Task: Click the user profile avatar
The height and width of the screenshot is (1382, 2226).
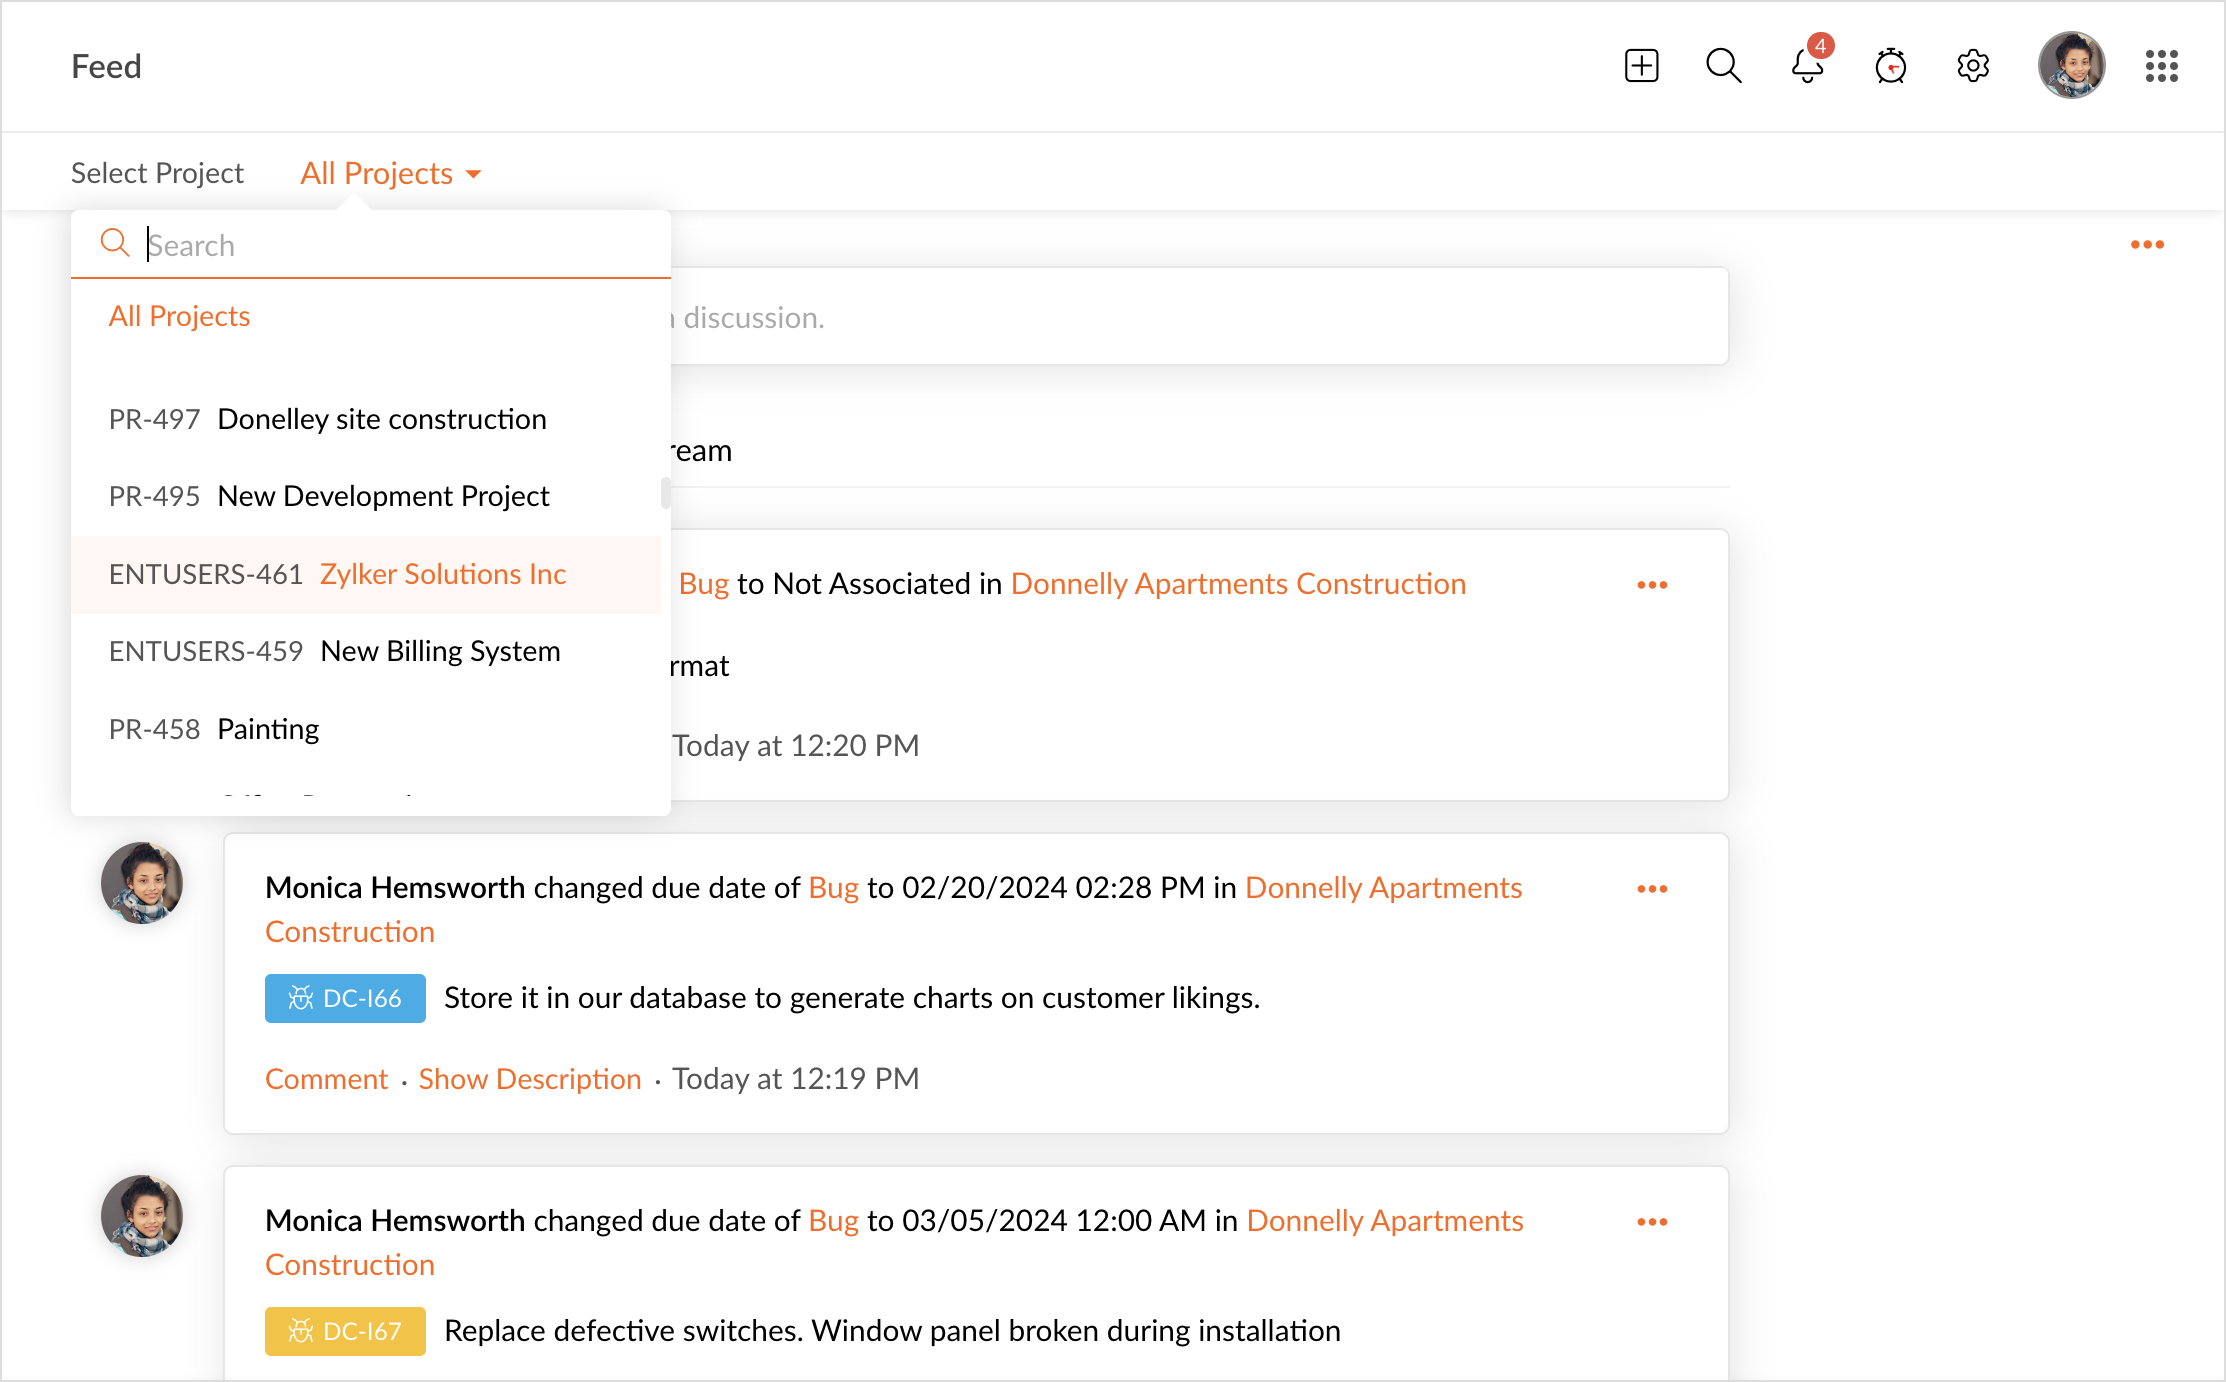Action: point(2071,66)
